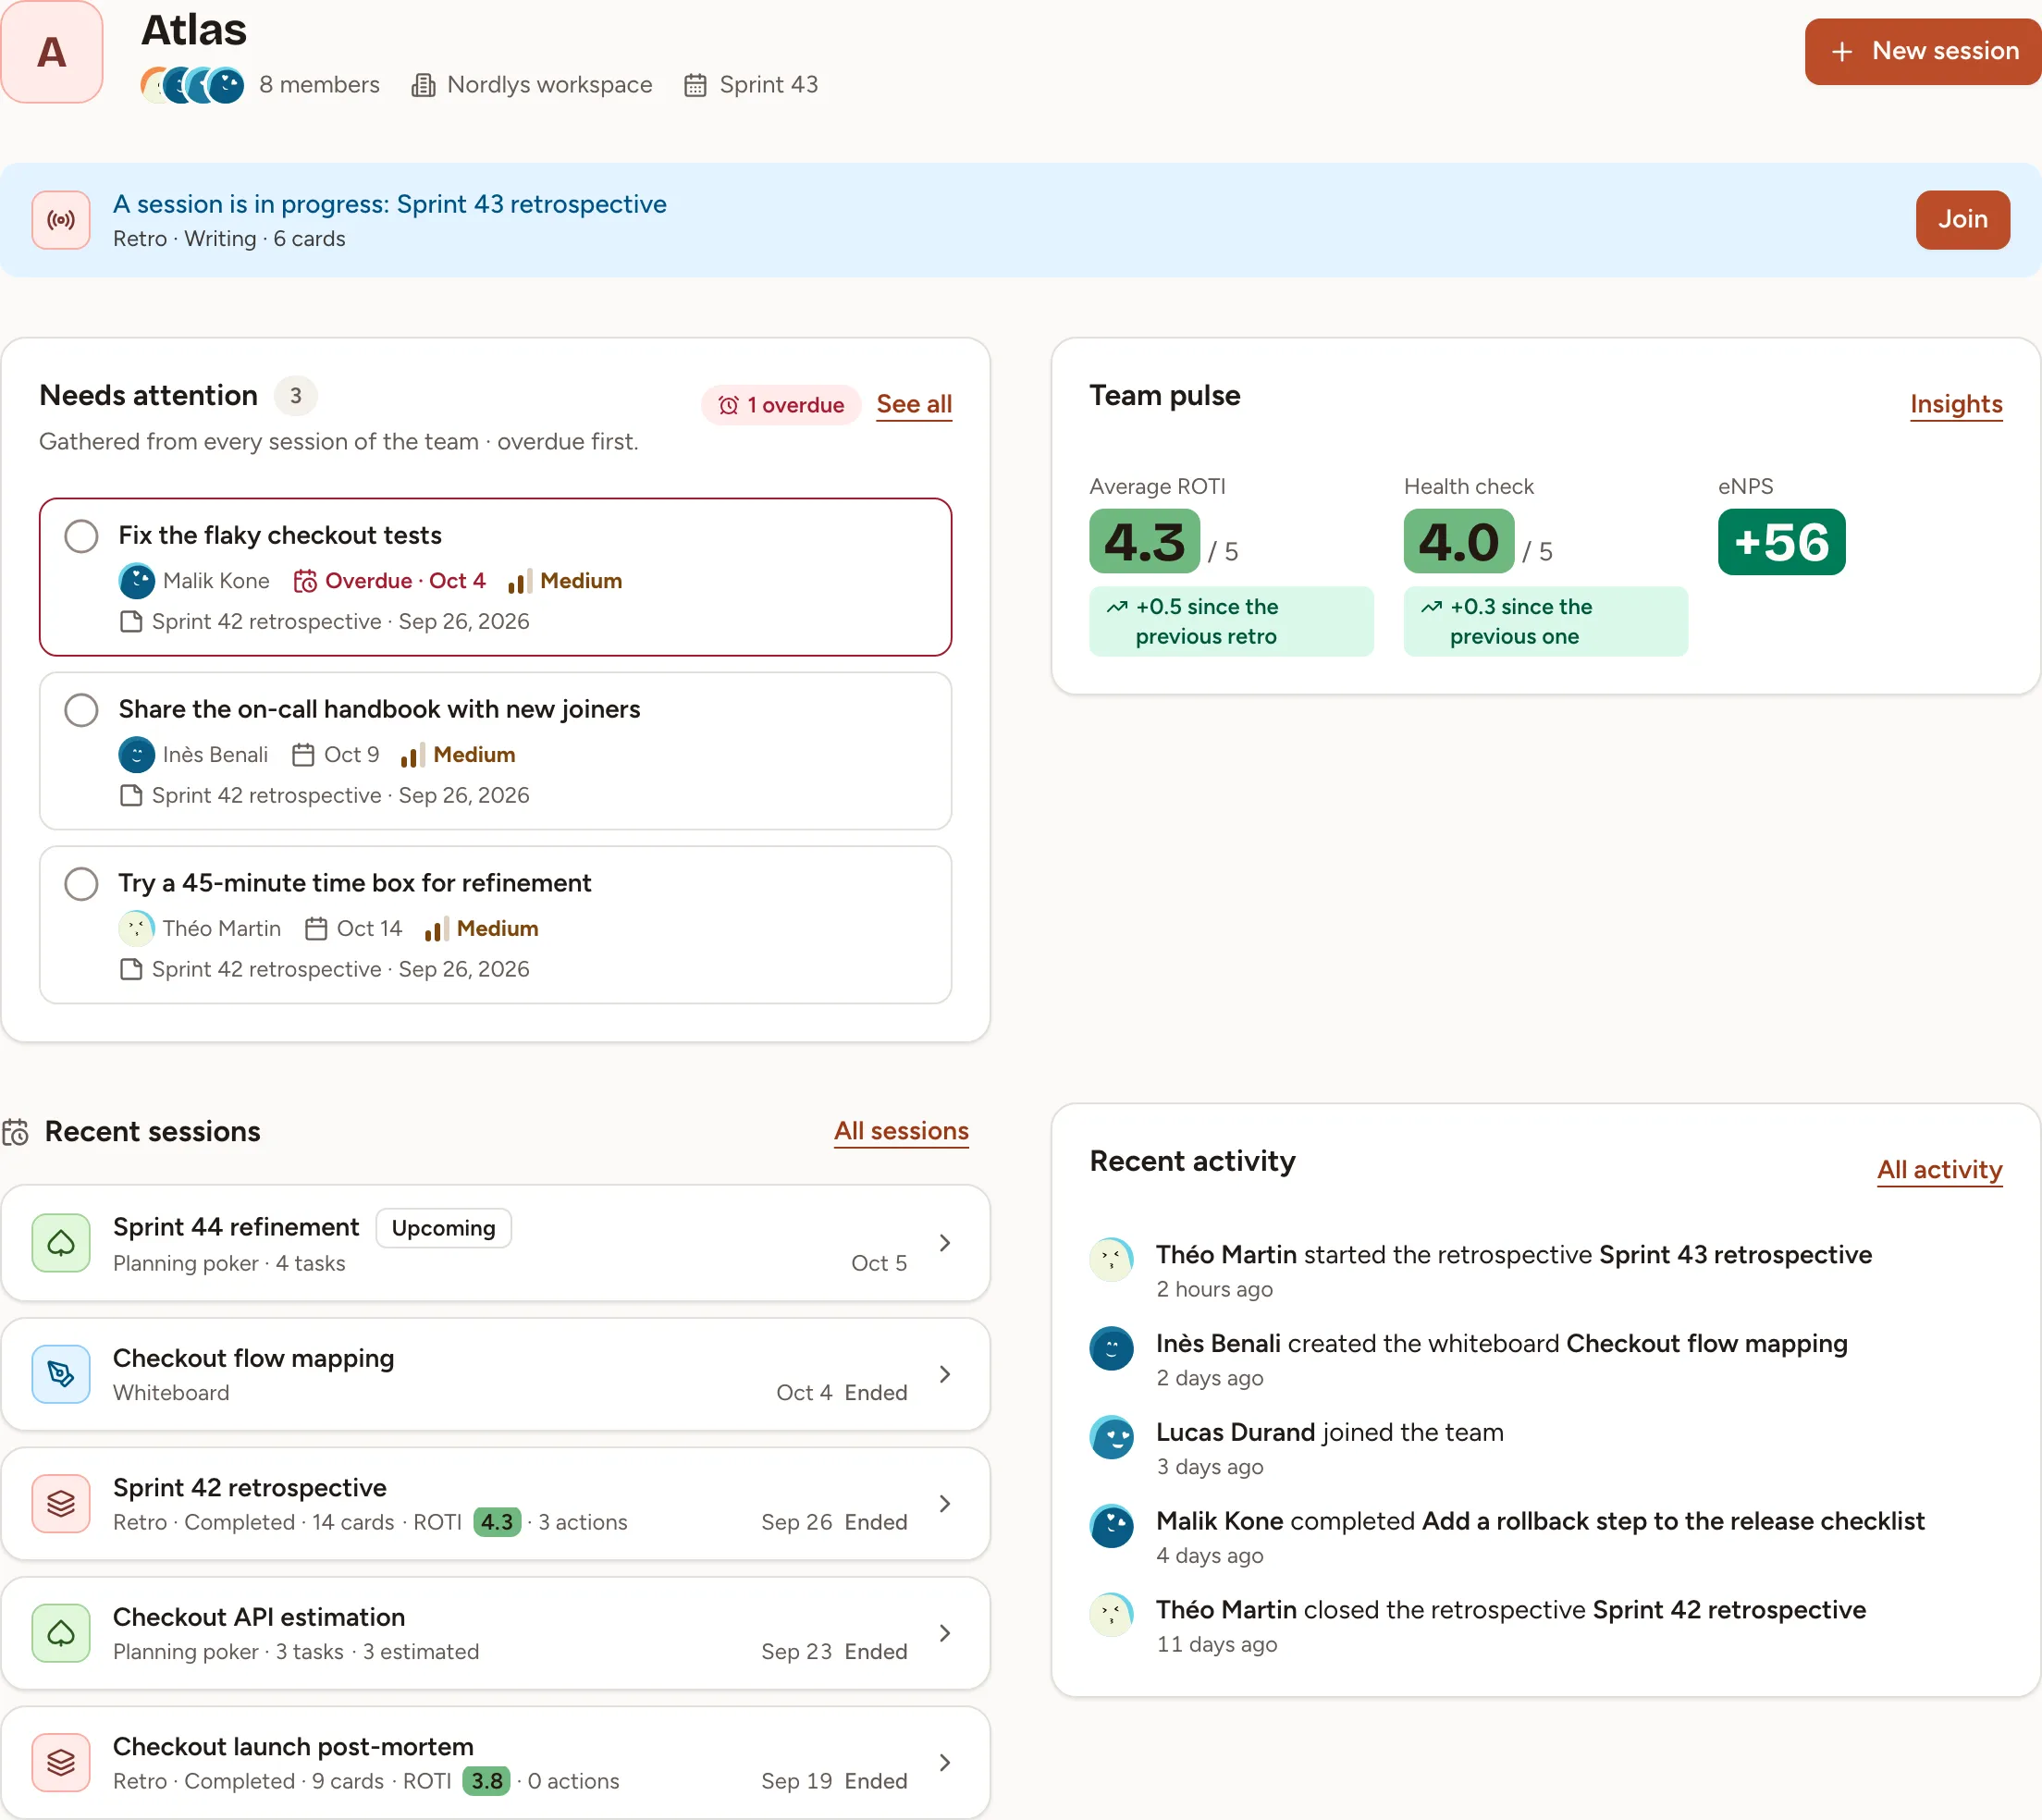Screen dimensions: 2042x1820
Task: Click the Checkout API estimation spade icon
Action: click(x=61, y=1633)
